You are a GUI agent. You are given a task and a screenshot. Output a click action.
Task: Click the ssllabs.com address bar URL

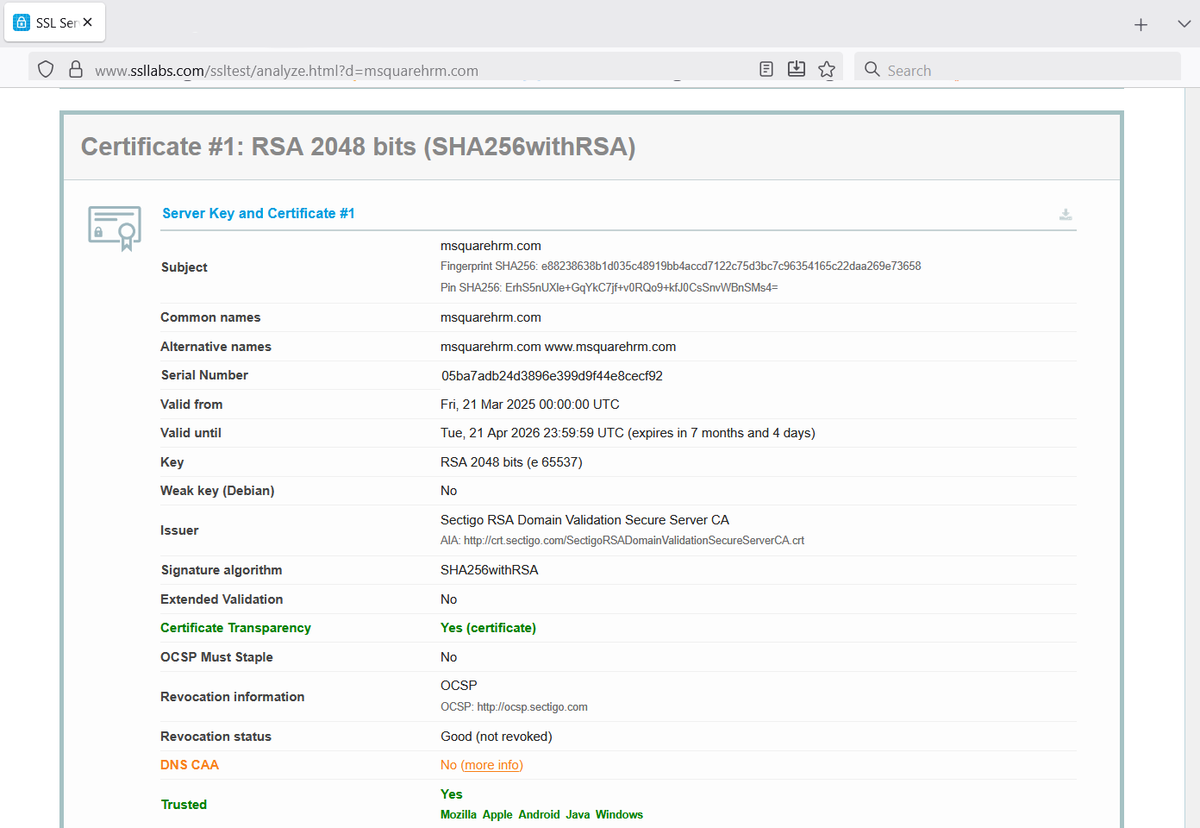pyautogui.click(x=286, y=71)
